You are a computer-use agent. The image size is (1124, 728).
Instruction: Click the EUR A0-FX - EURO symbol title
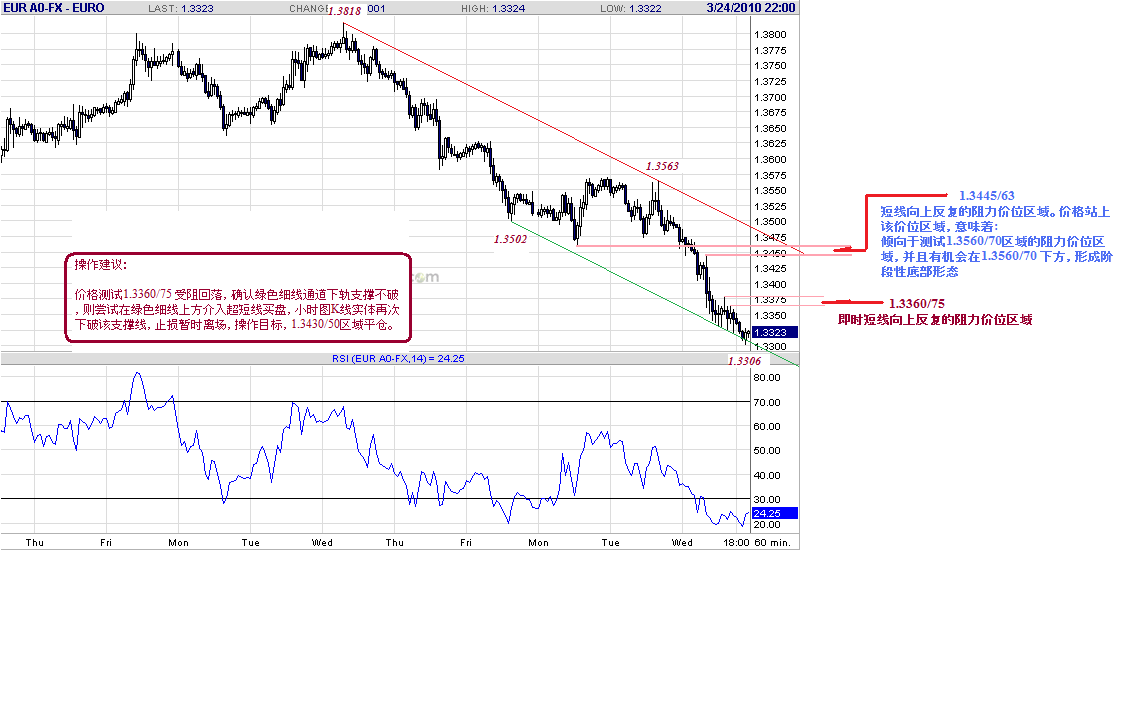pyautogui.click(x=54, y=8)
